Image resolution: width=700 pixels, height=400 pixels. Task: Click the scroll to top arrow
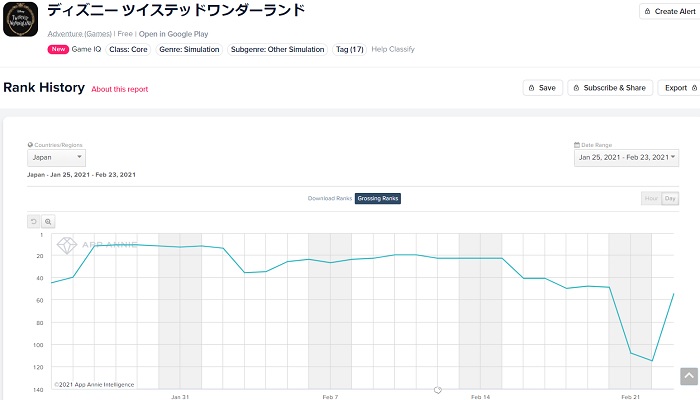689,376
